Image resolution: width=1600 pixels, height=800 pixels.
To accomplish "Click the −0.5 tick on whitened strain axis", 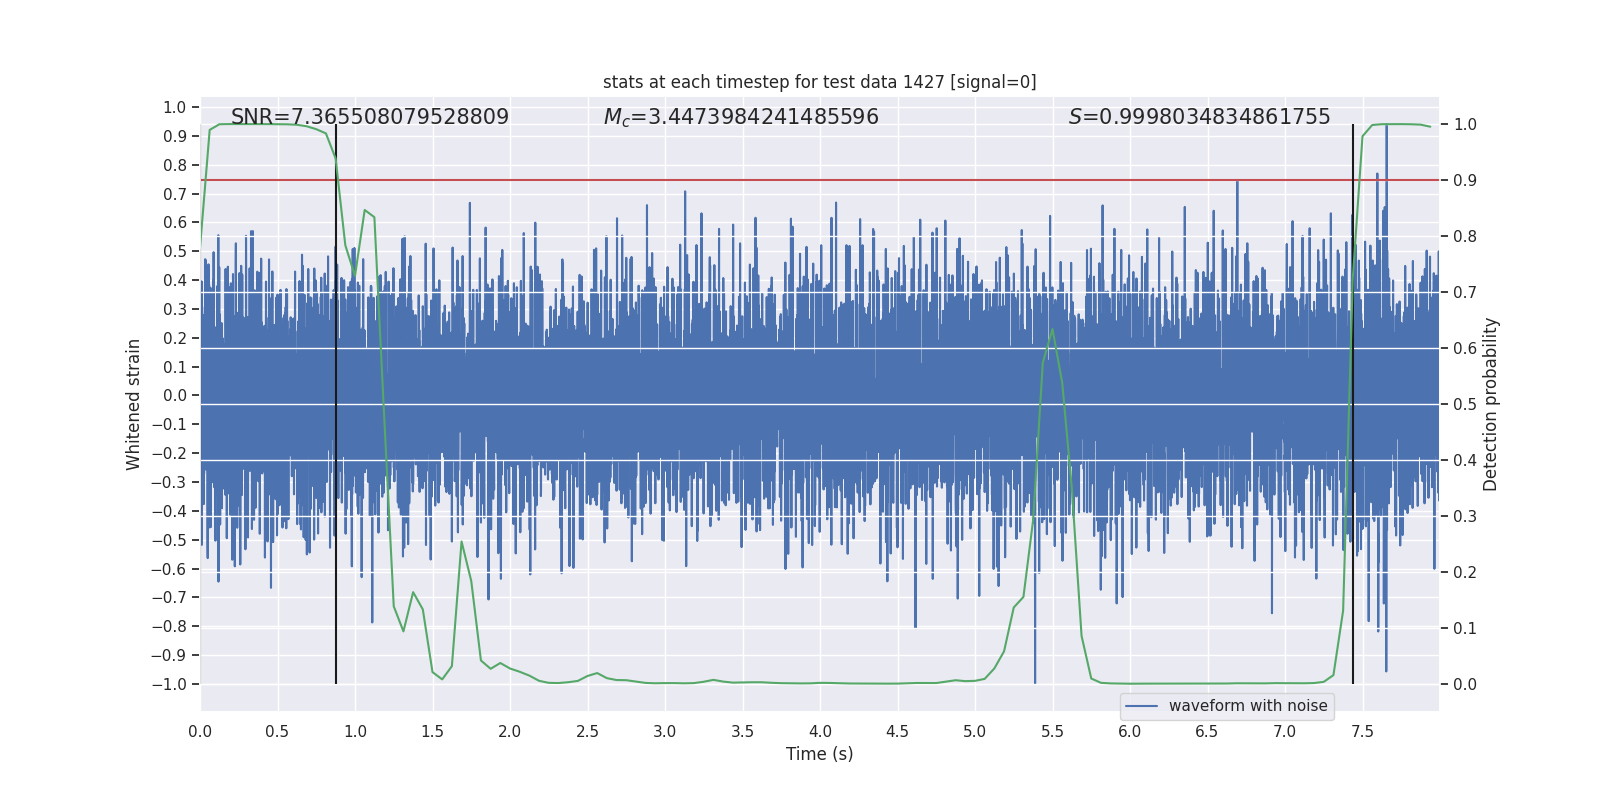I will click(168, 540).
